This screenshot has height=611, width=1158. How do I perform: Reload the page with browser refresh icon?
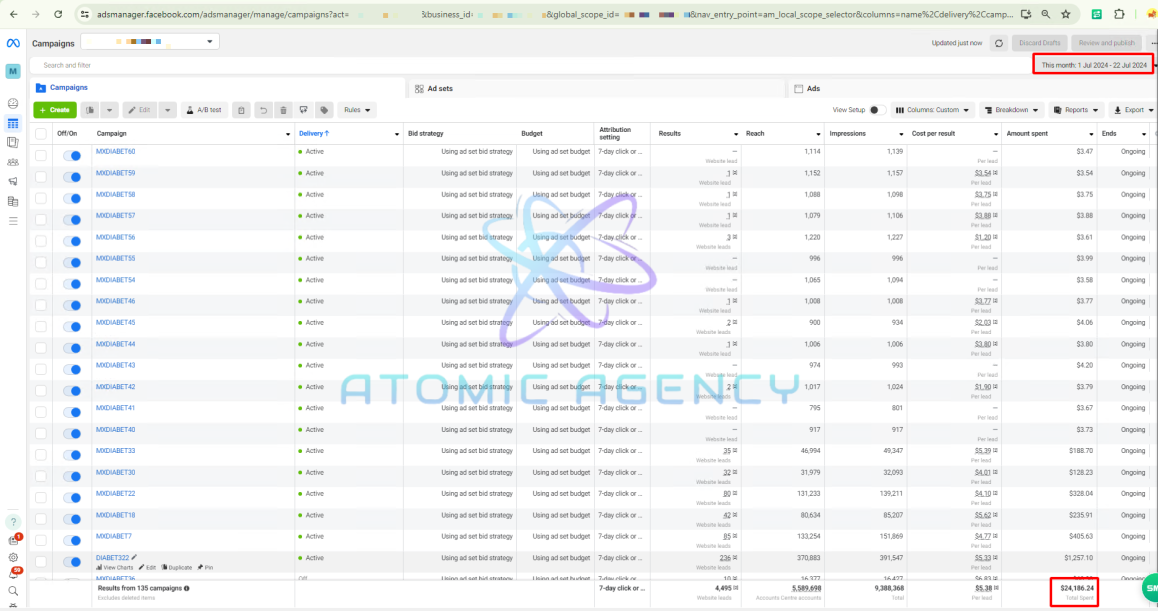pyautogui.click(x=58, y=14)
